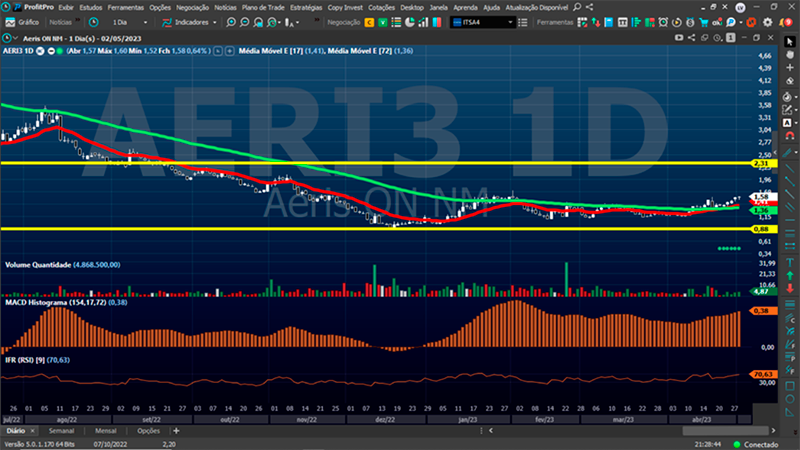Click the Gráfico toolbar button
Screen dimensions: 800x450
(x=22, y=22)
